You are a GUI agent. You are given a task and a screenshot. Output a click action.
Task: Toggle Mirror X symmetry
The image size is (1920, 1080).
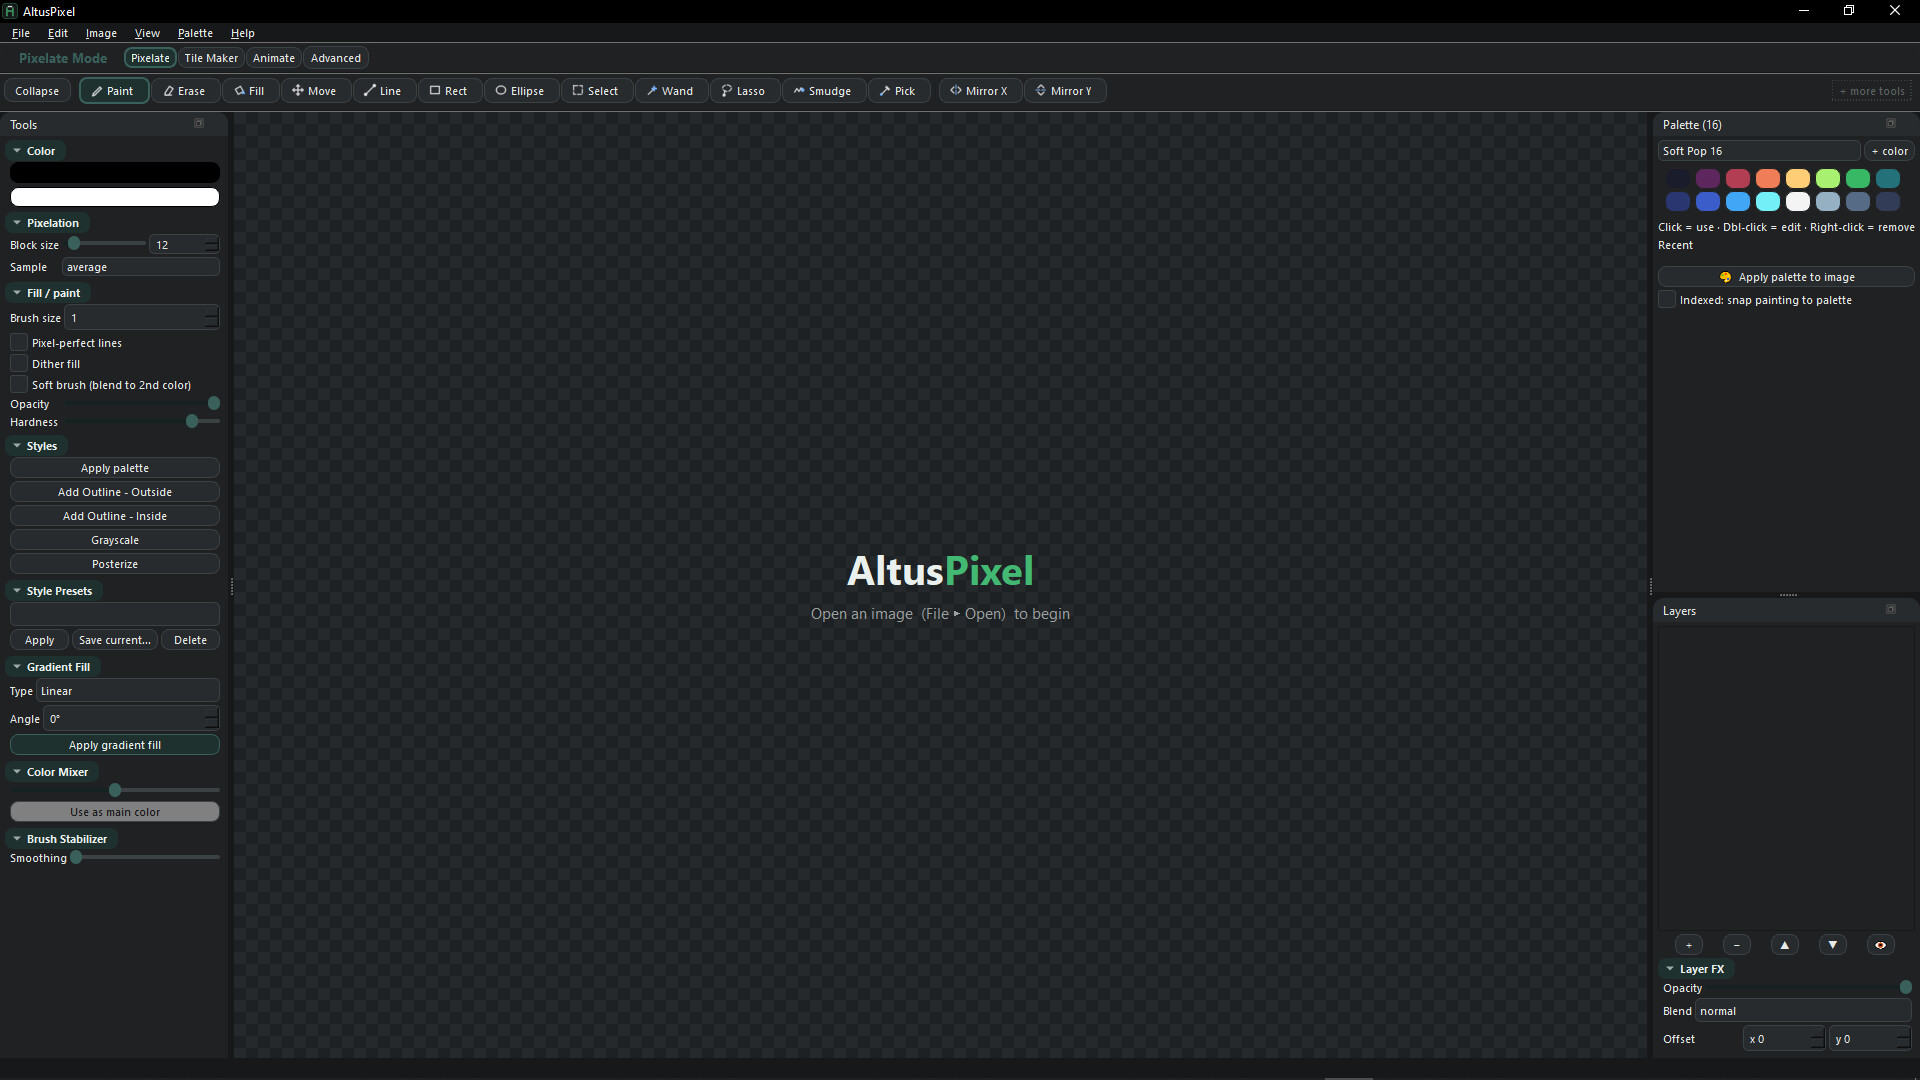point(980,91)
